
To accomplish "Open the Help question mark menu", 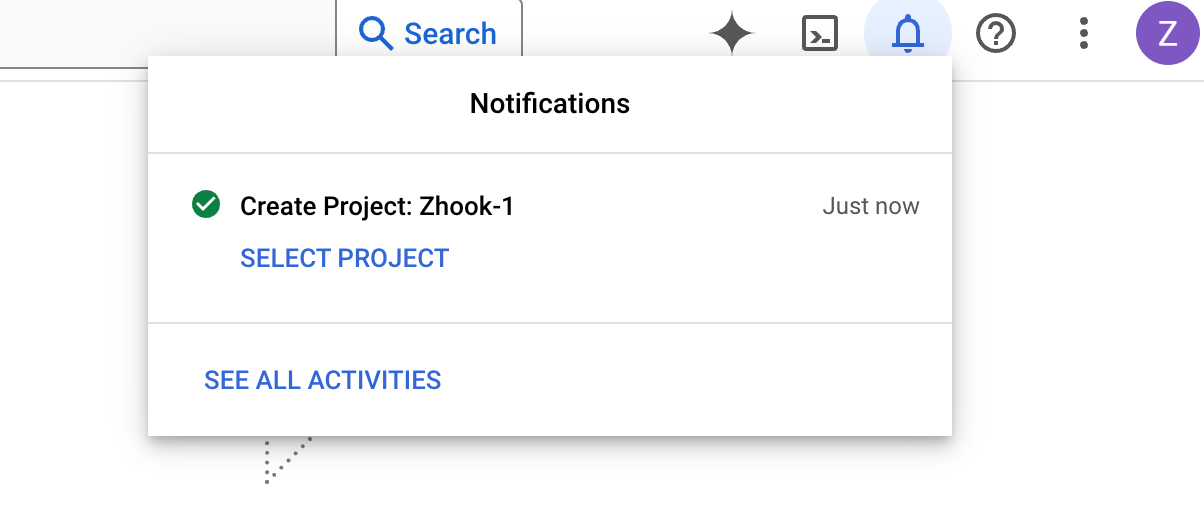I will pyautogui.click(x=995, y=34).
